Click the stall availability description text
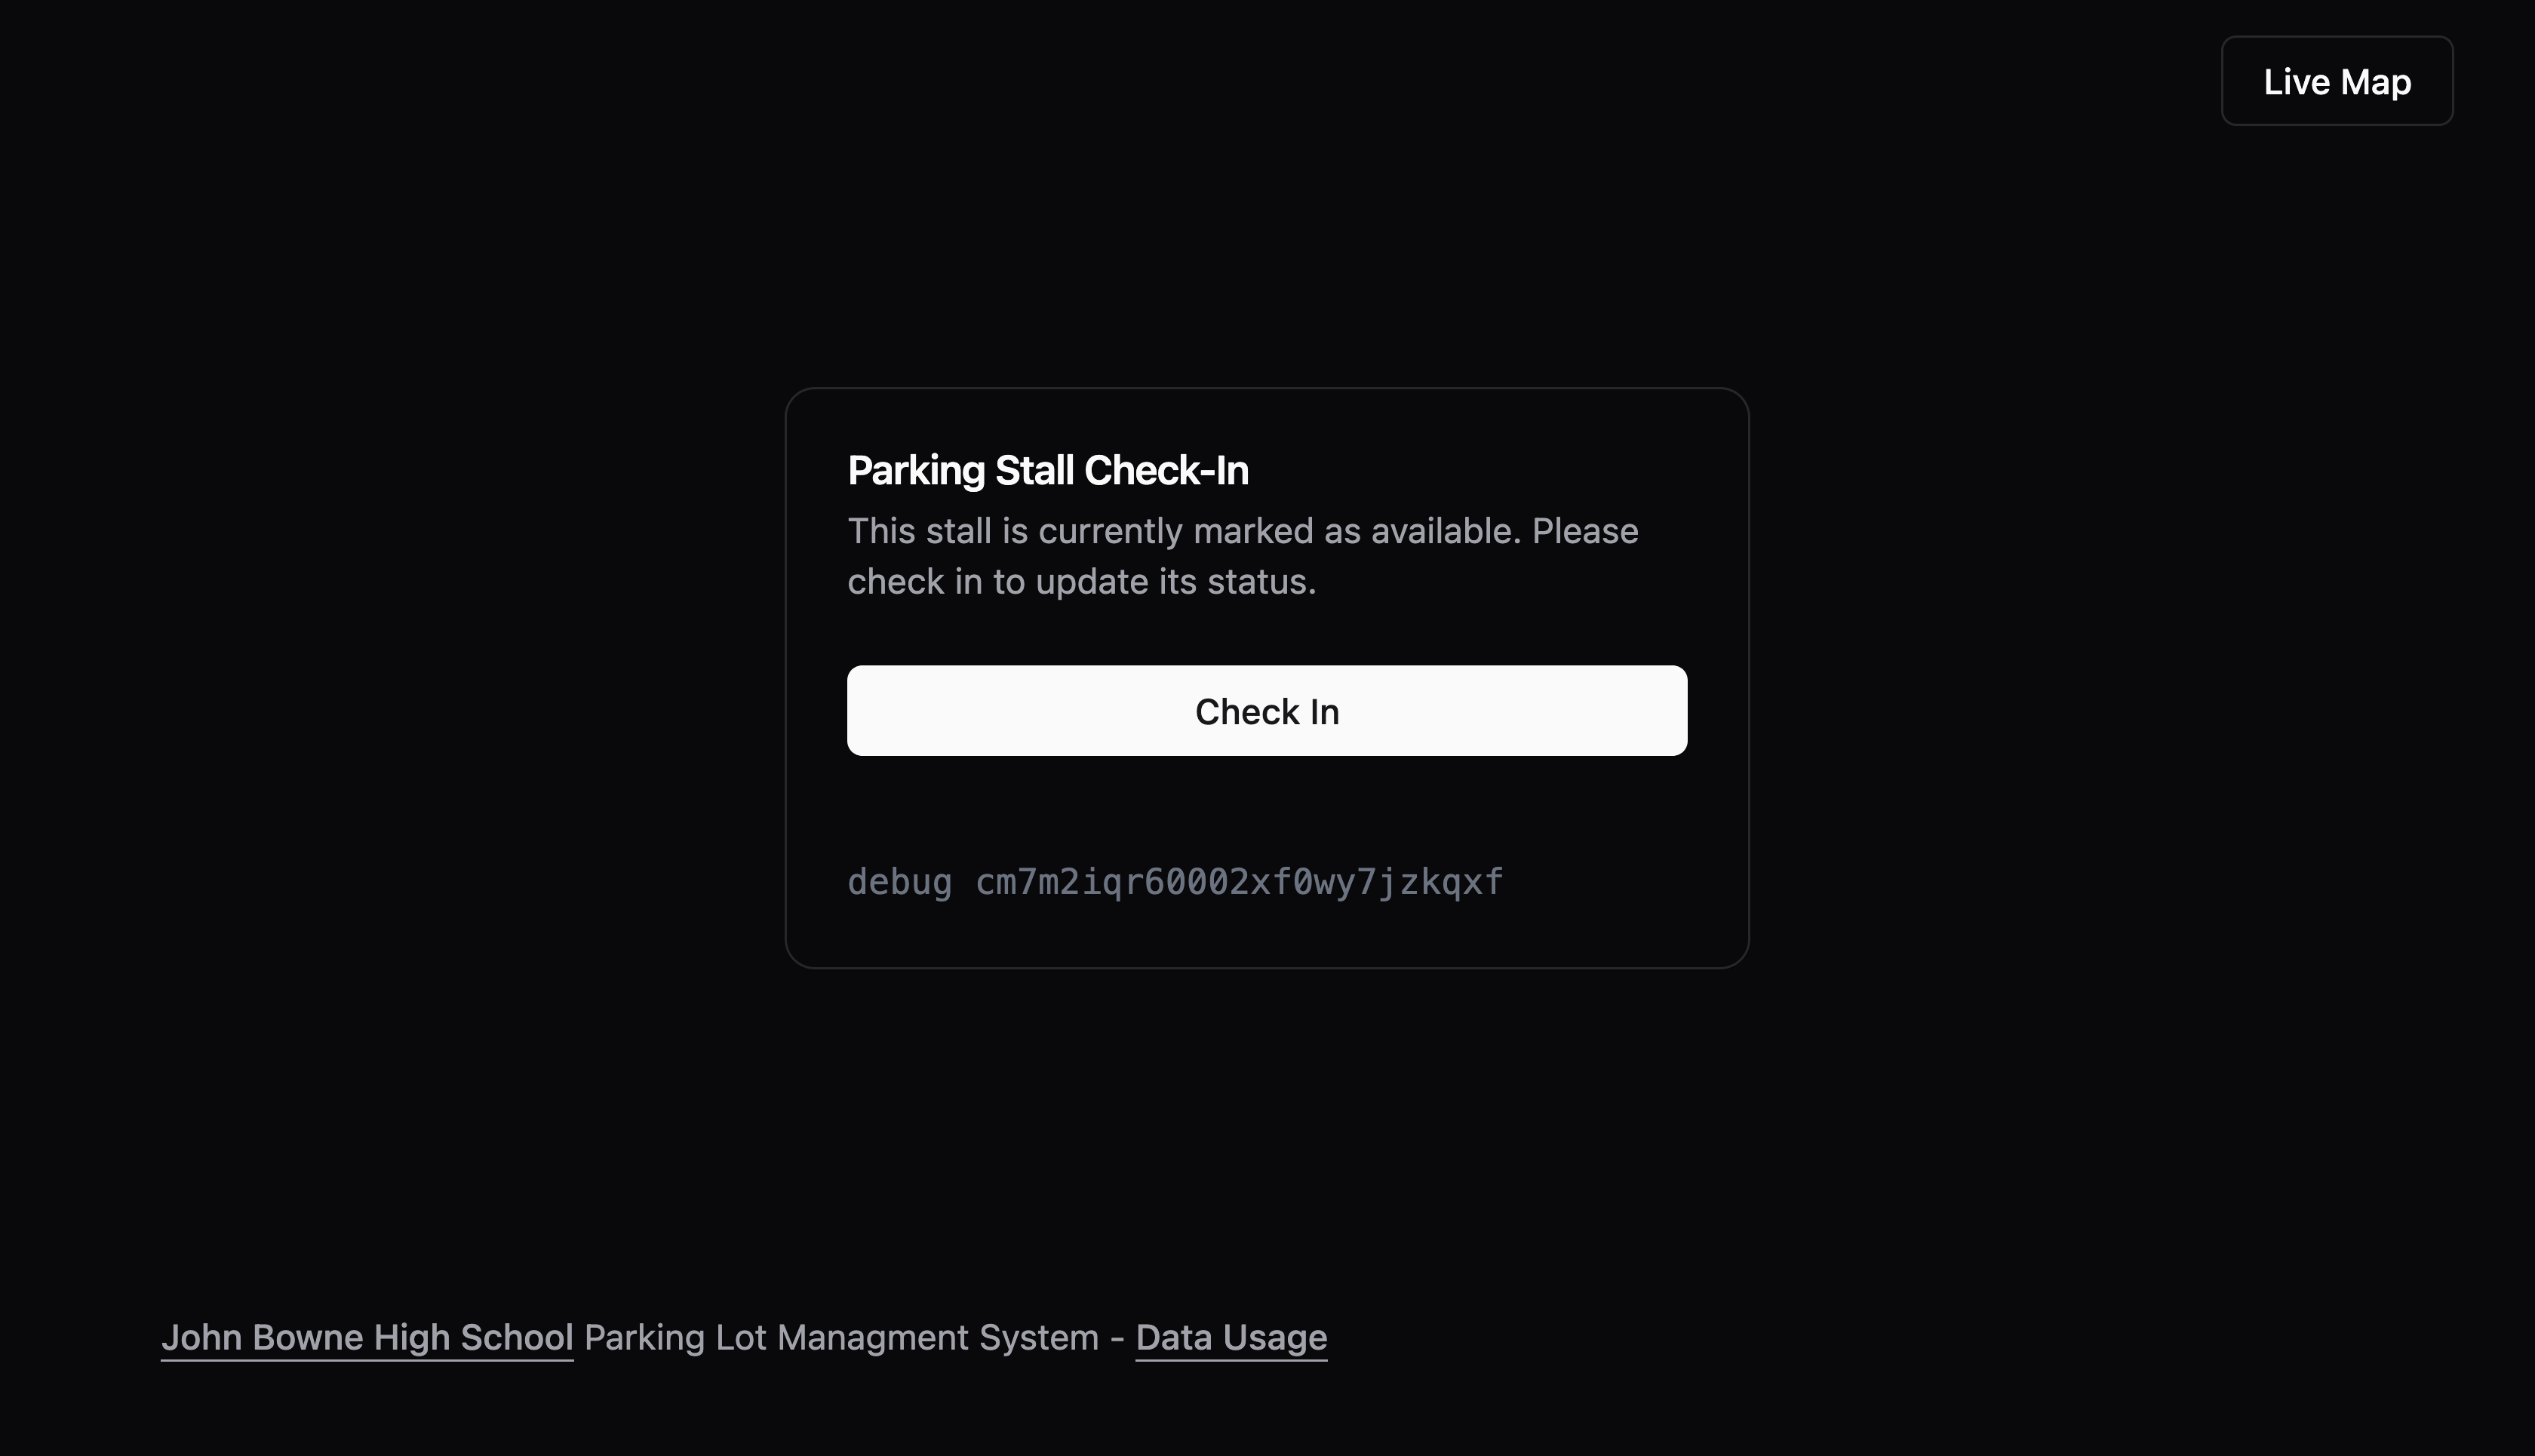This screenshot has height=1456, width=2535. click(x=1242, y=555)
